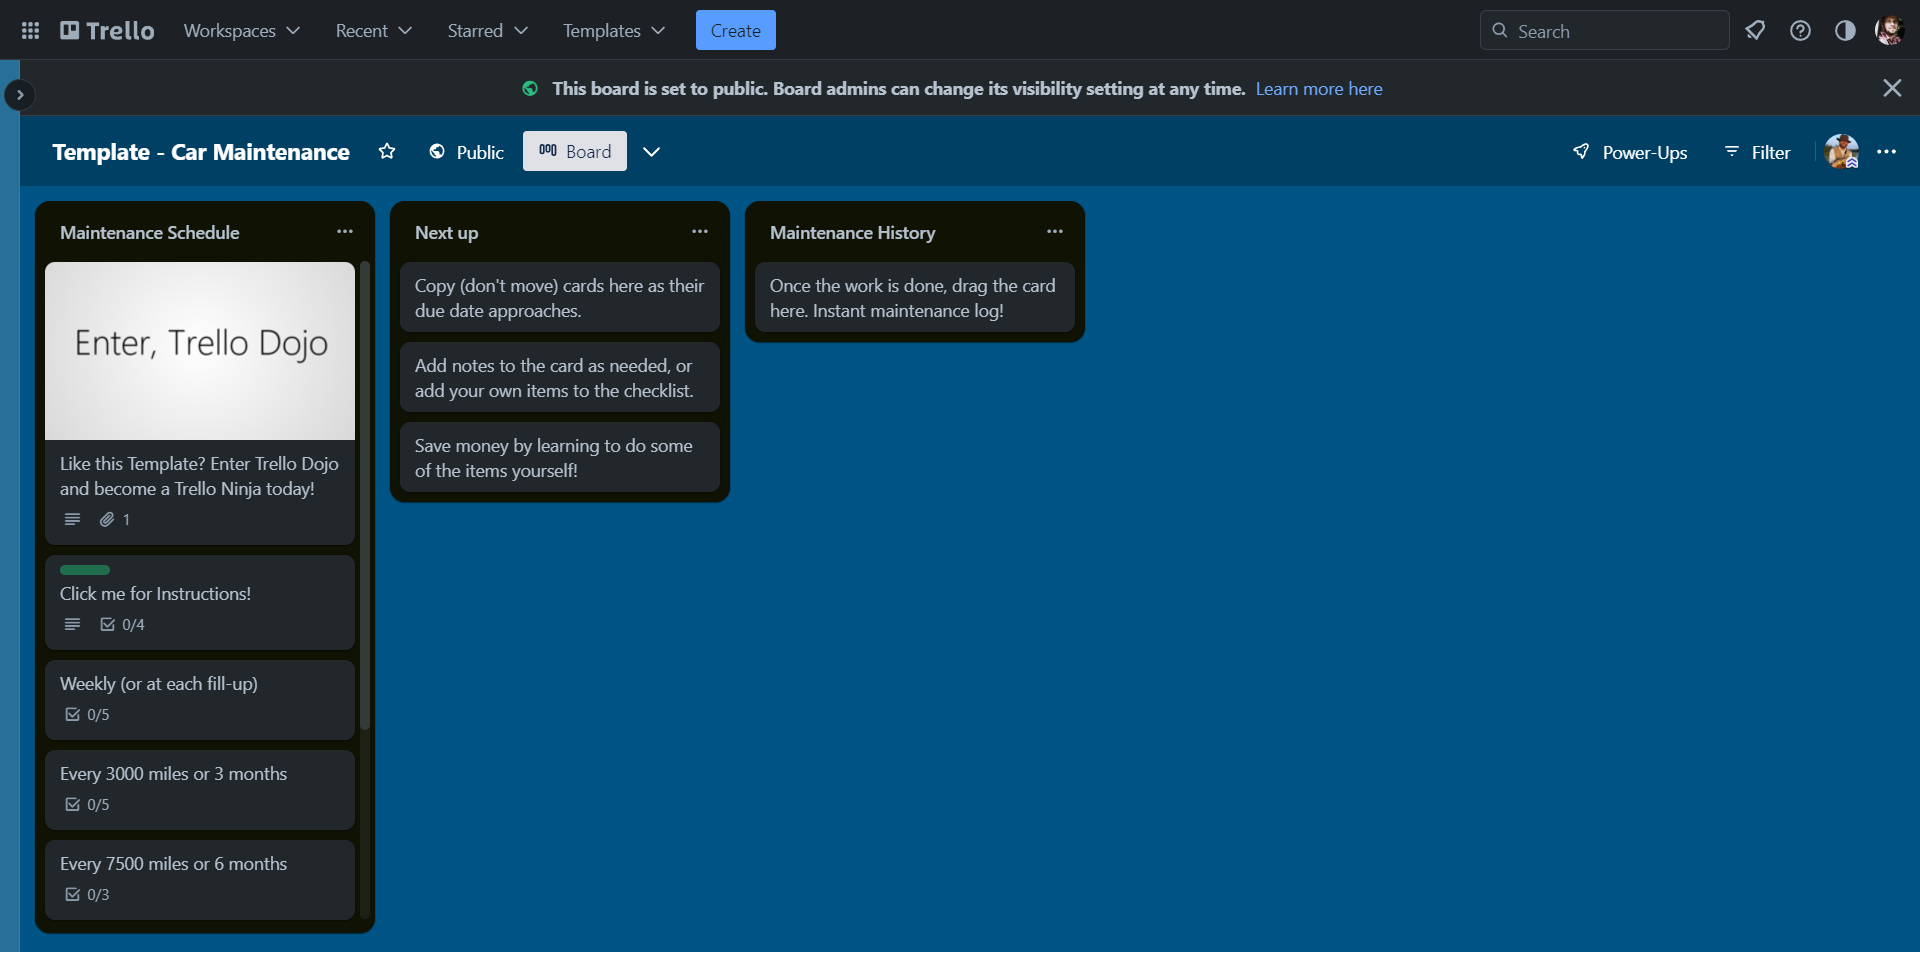This screenshot has width=1920, height=953.
Task: Expand the collapsed left sidebar
Action: (x=19, y=95)
